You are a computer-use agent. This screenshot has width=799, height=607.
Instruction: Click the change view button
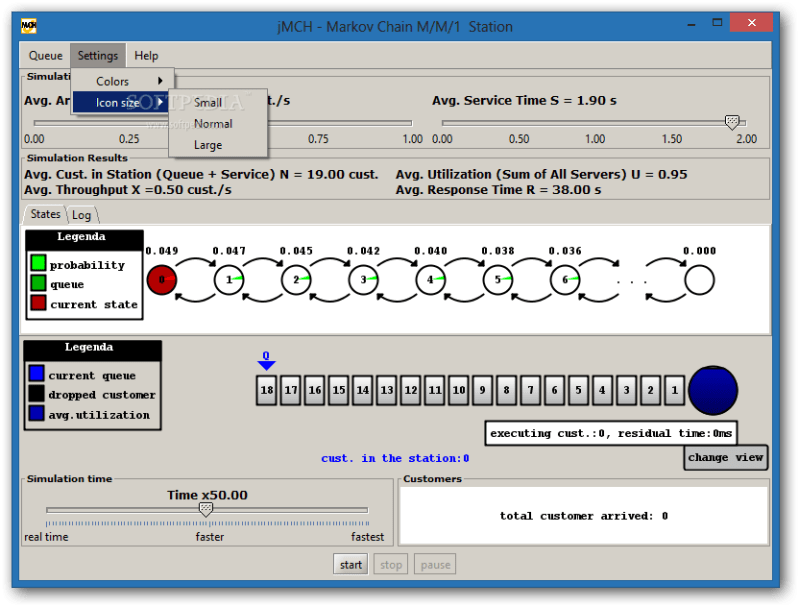726,457
